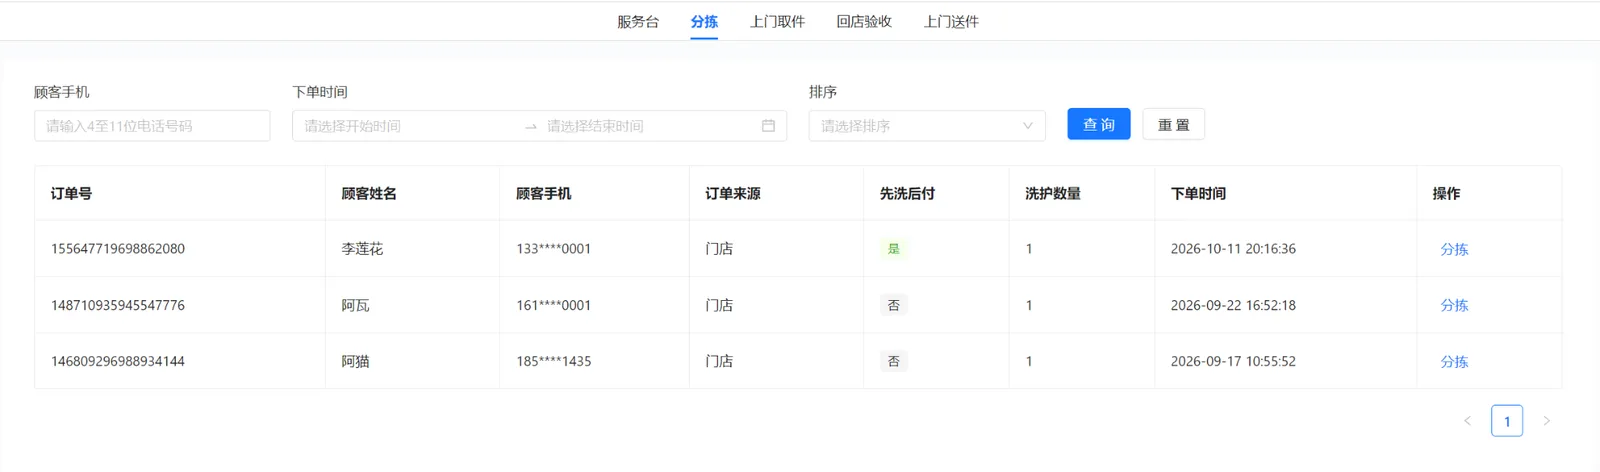Click phone number 185****1435
The width and height of the screenshot is (1600, 472).
[x=553, y=361]
